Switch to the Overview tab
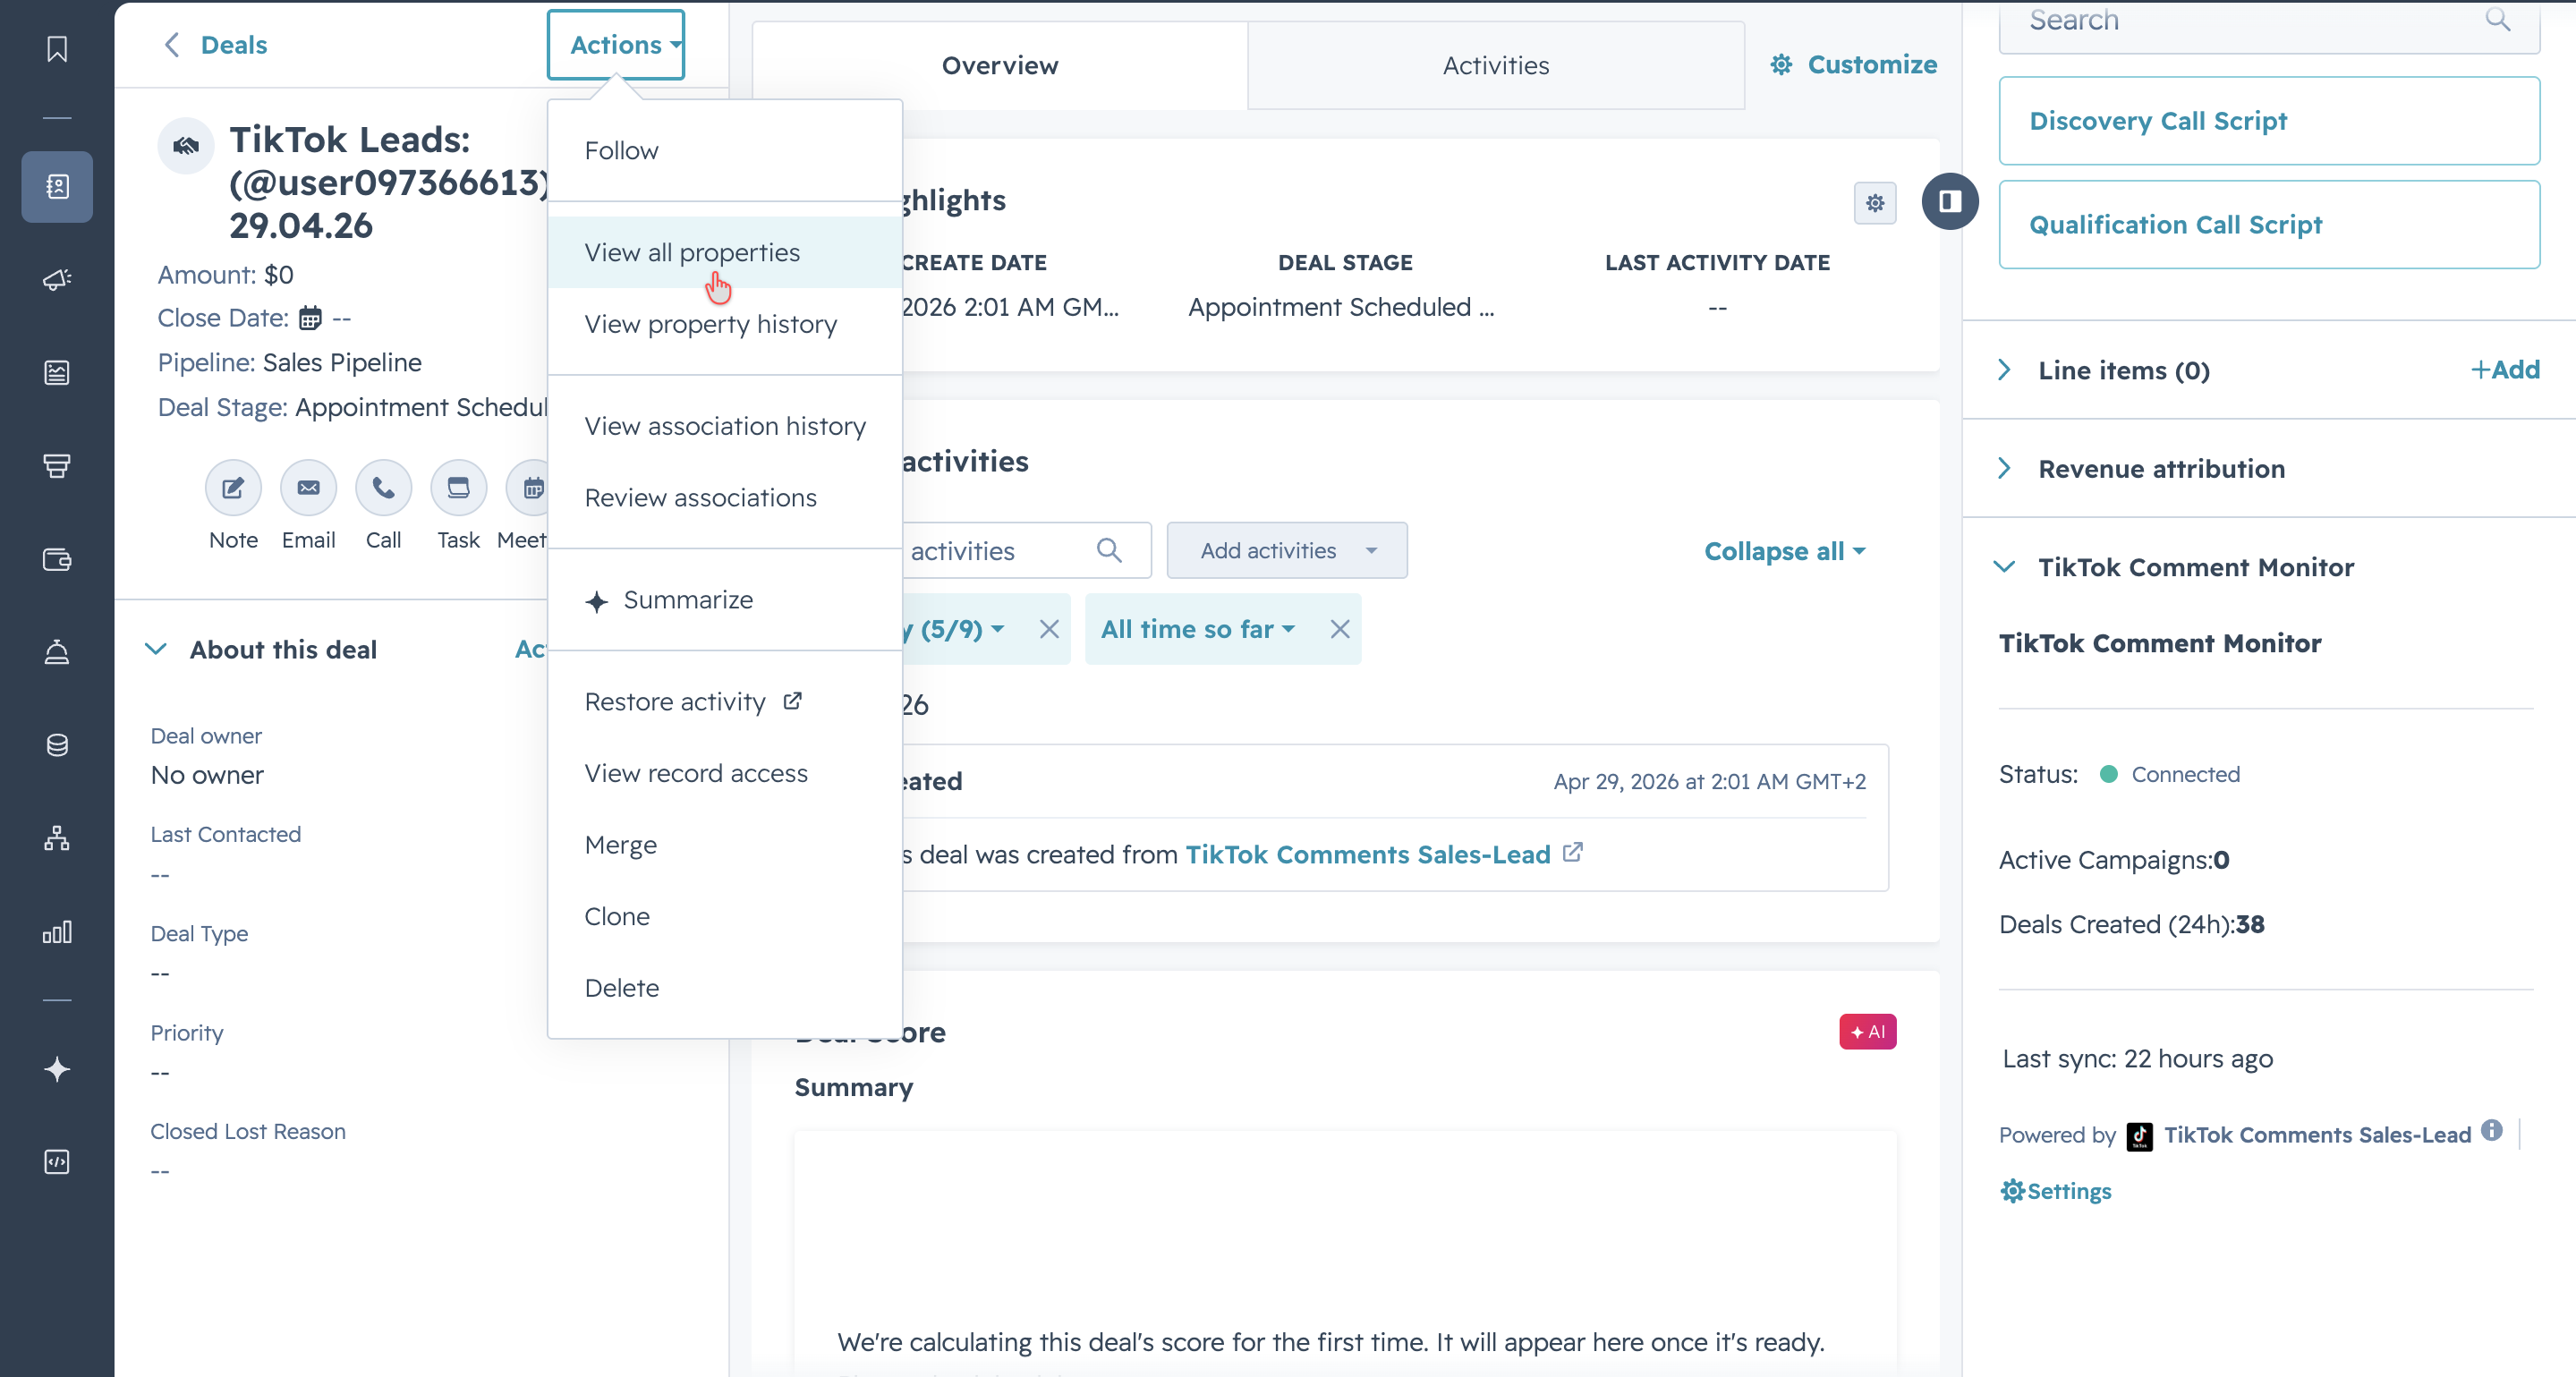Screen dimensions: 2576x1377 (x=999, y=65)
